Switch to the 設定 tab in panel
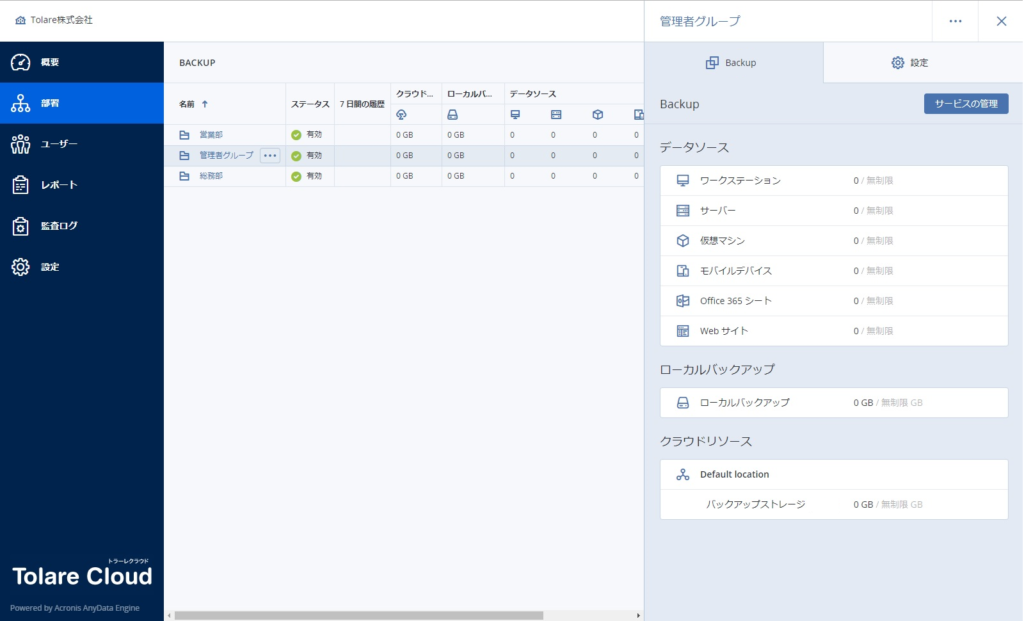 [910, 63]
